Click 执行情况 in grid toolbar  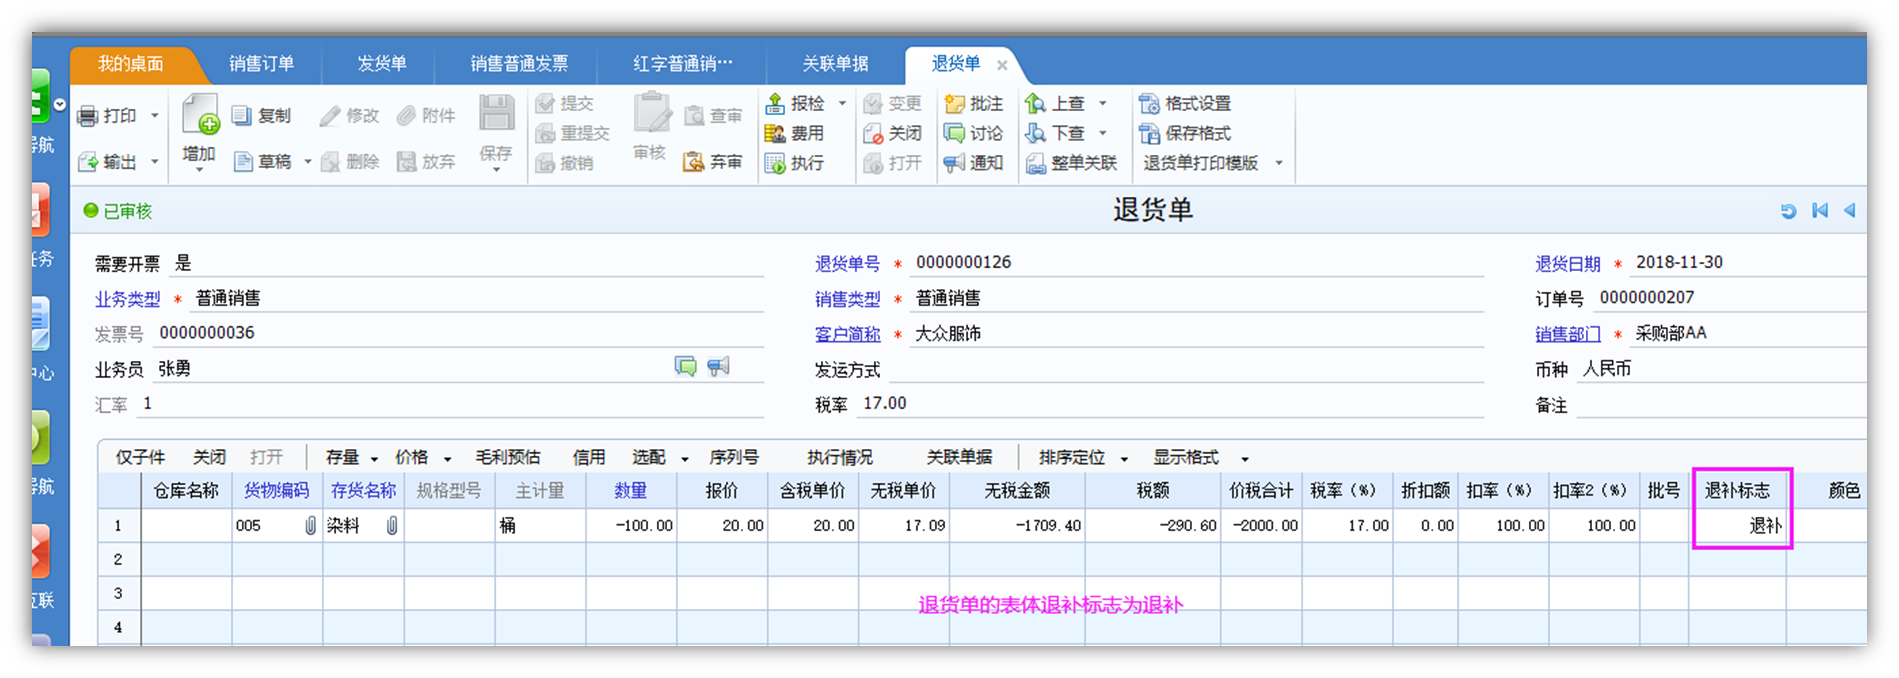point(840,457)
